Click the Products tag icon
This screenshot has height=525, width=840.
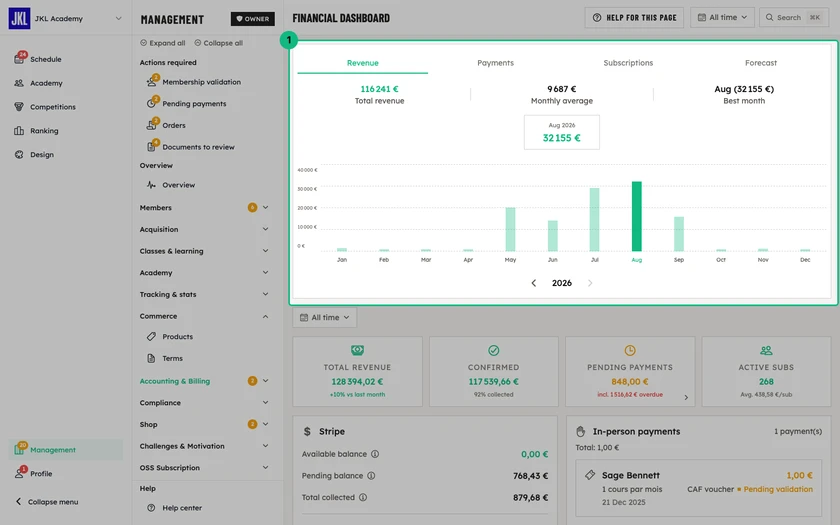[152, 336]
